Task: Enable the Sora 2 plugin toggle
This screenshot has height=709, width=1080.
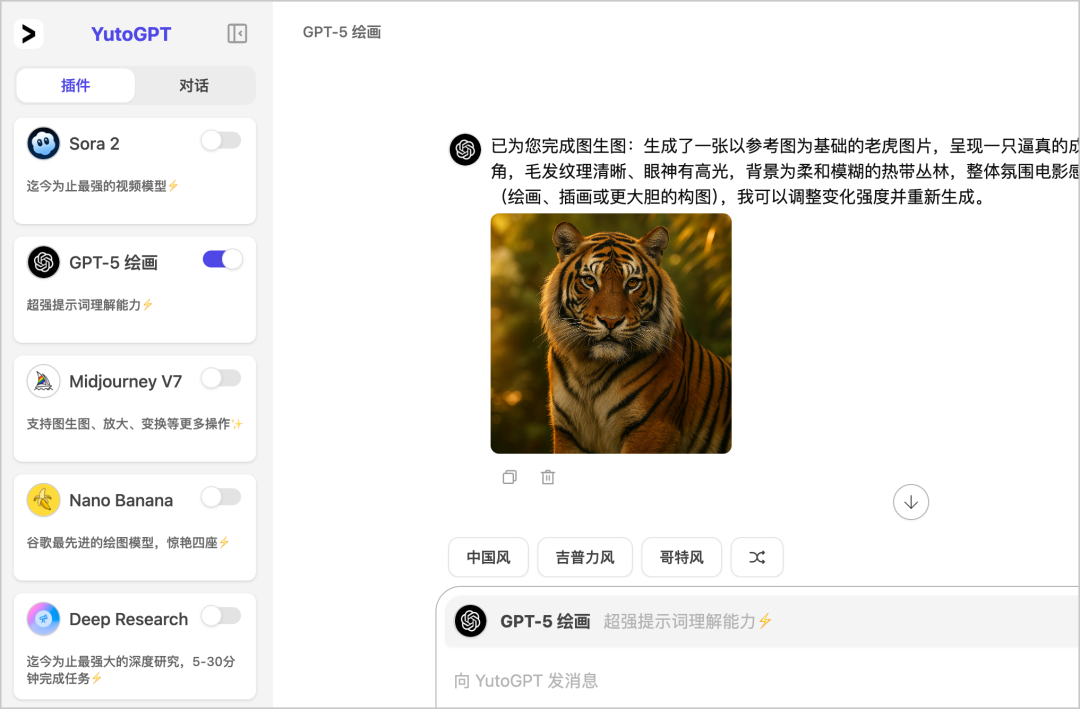Action: click(x=221, y=141)
